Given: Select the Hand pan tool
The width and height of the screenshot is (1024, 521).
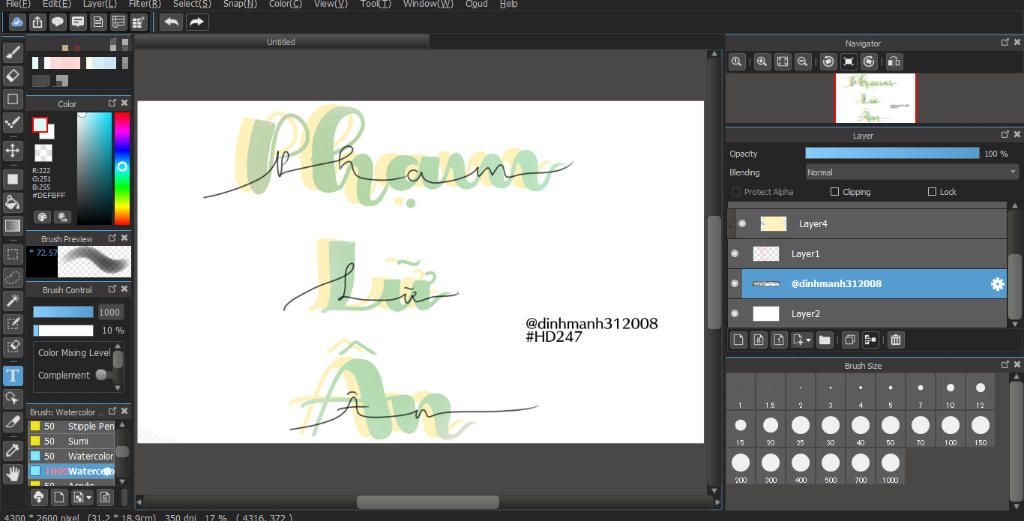Looking at the screenshot, I should tap(12, 473).
